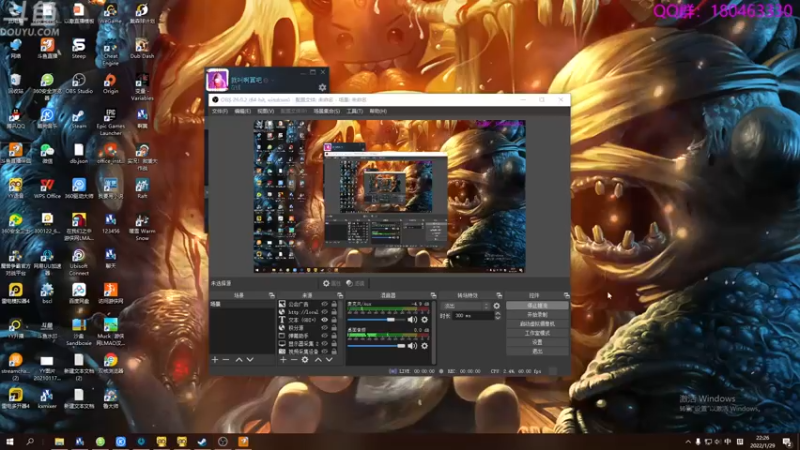This screenshot has width=800, height=450.
Task: Open the settings gear in the chat window
Action: pos(322,88)
